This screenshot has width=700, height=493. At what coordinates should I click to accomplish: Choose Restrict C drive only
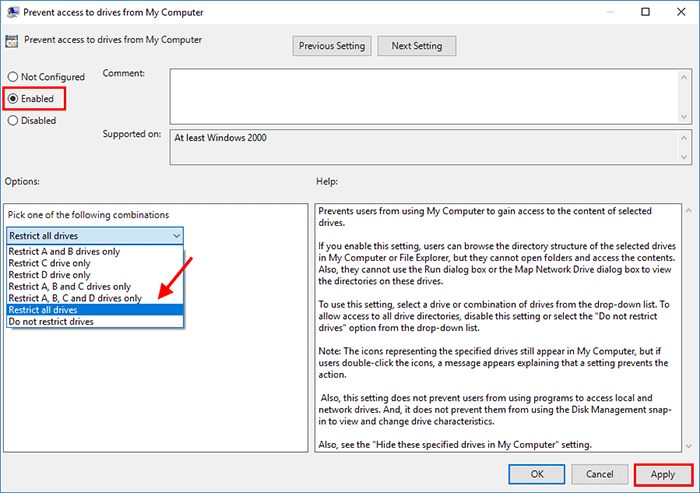(x=95, y=263)
